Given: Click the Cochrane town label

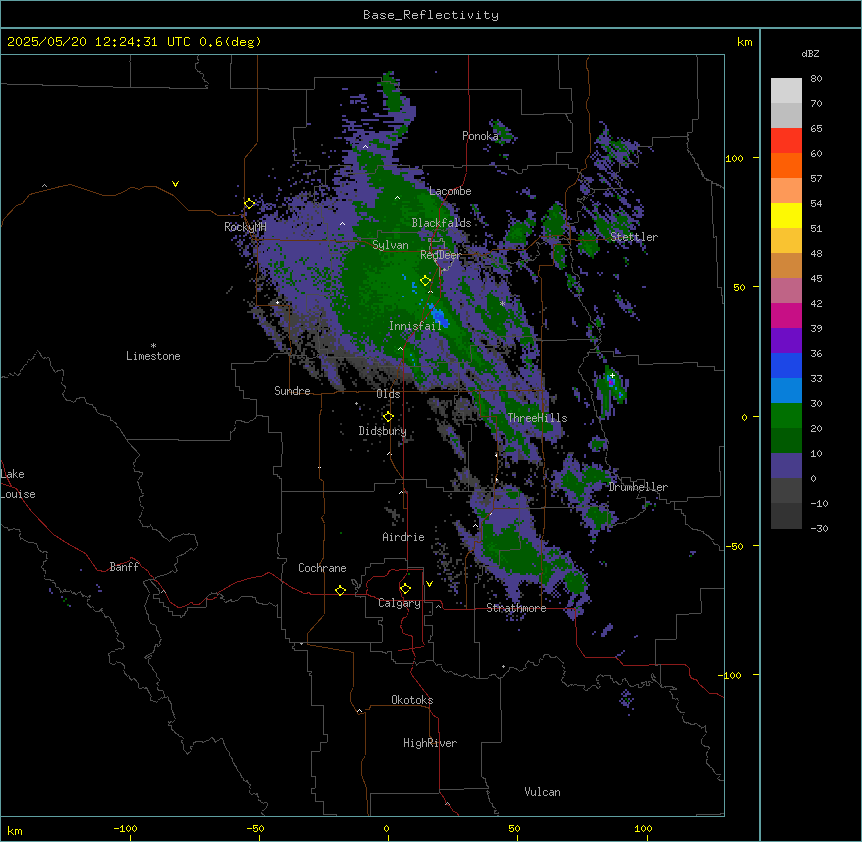Looking at the screenshot, I should point(322,568).
